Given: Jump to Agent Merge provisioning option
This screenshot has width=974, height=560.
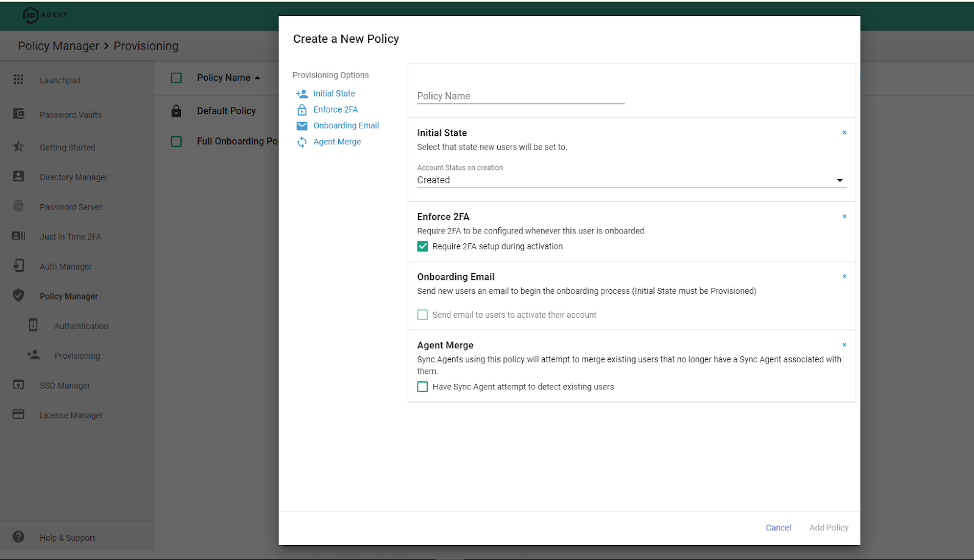Looking at the screenshot, I should point(337,142).
